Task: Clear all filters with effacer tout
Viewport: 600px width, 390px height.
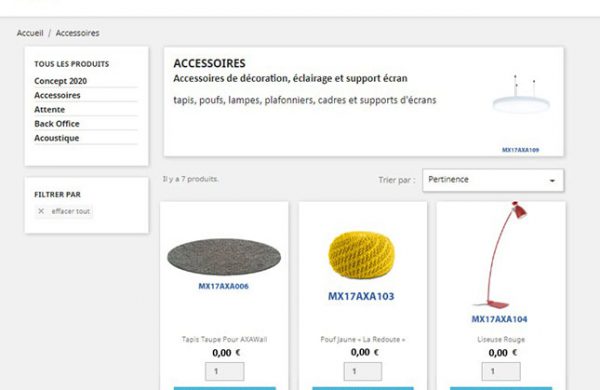Action: coord(64,211)
